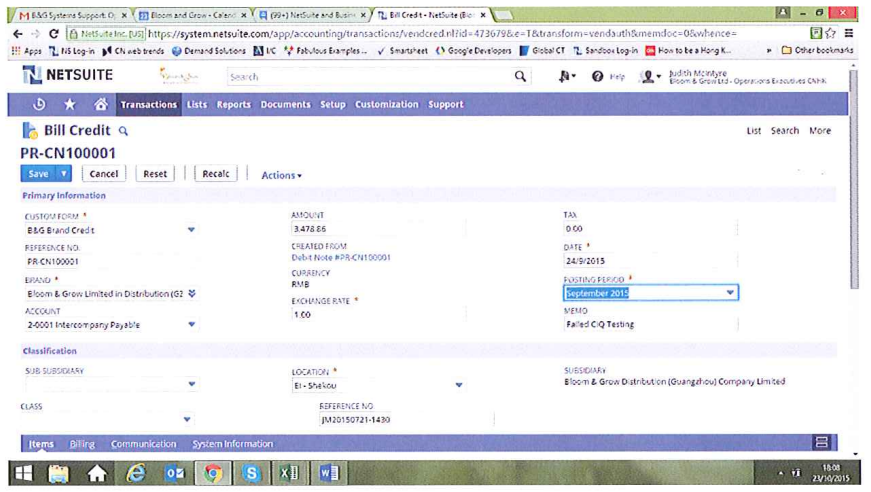This screenshot has width=871, height=492.
Task: Open the Shortcuts star icon
Action: click(69, 104)
